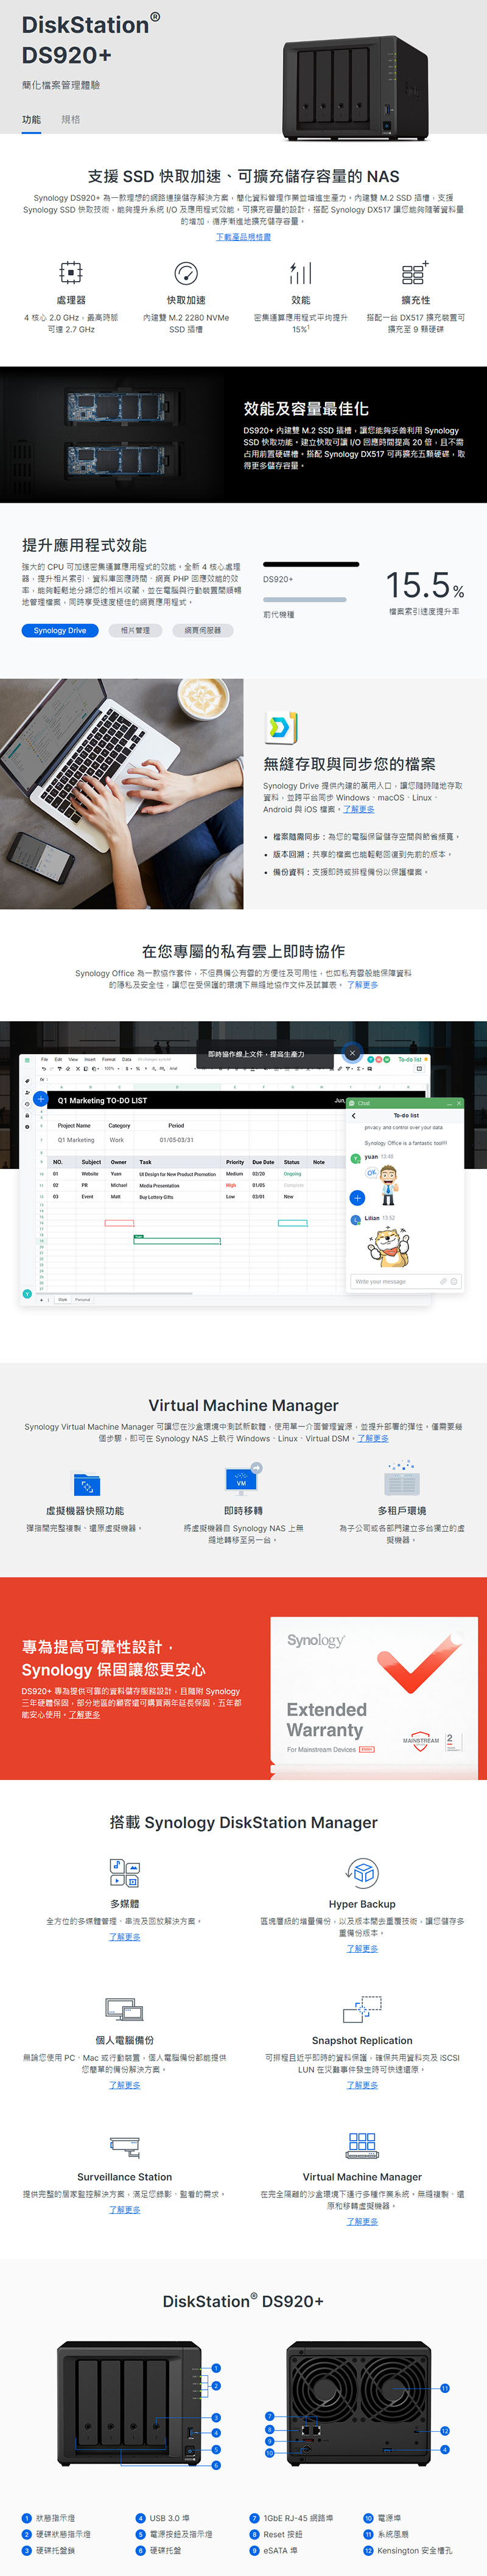Click the 即時移轉 VM migration icon
The image size is (487, 2576).
tap(243, 1480)
